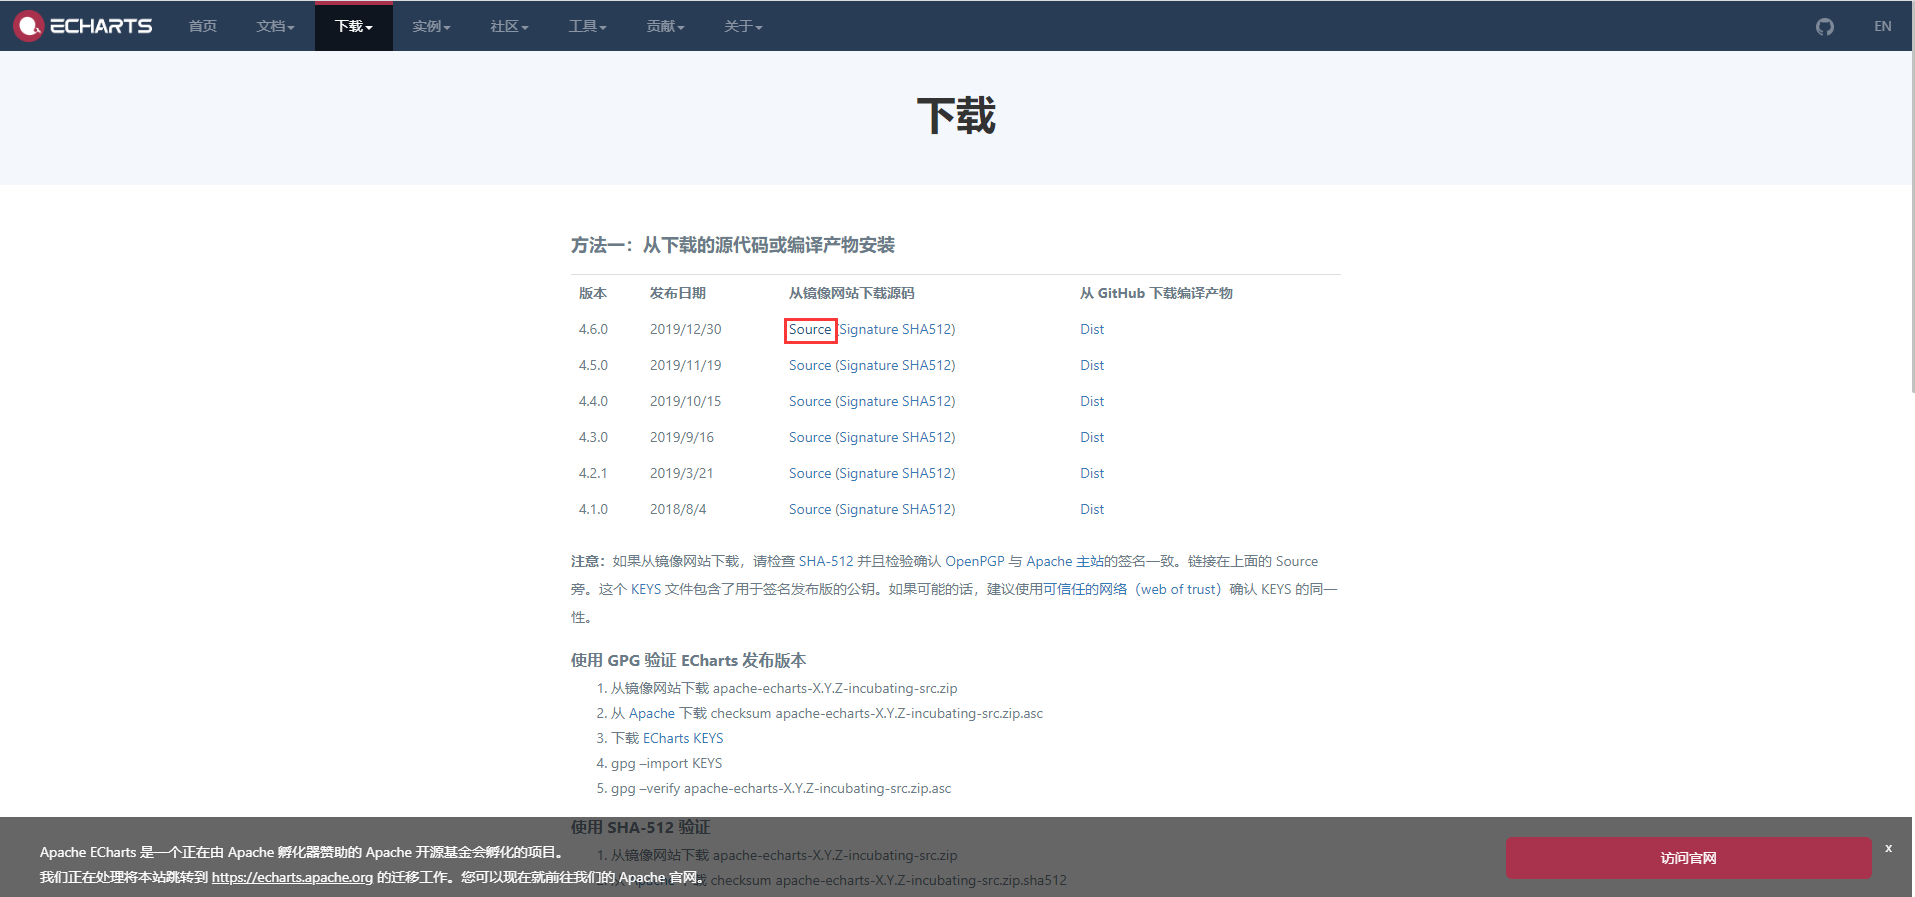Open the https://echarts.apache.org link in the banner

coord(292,877)
